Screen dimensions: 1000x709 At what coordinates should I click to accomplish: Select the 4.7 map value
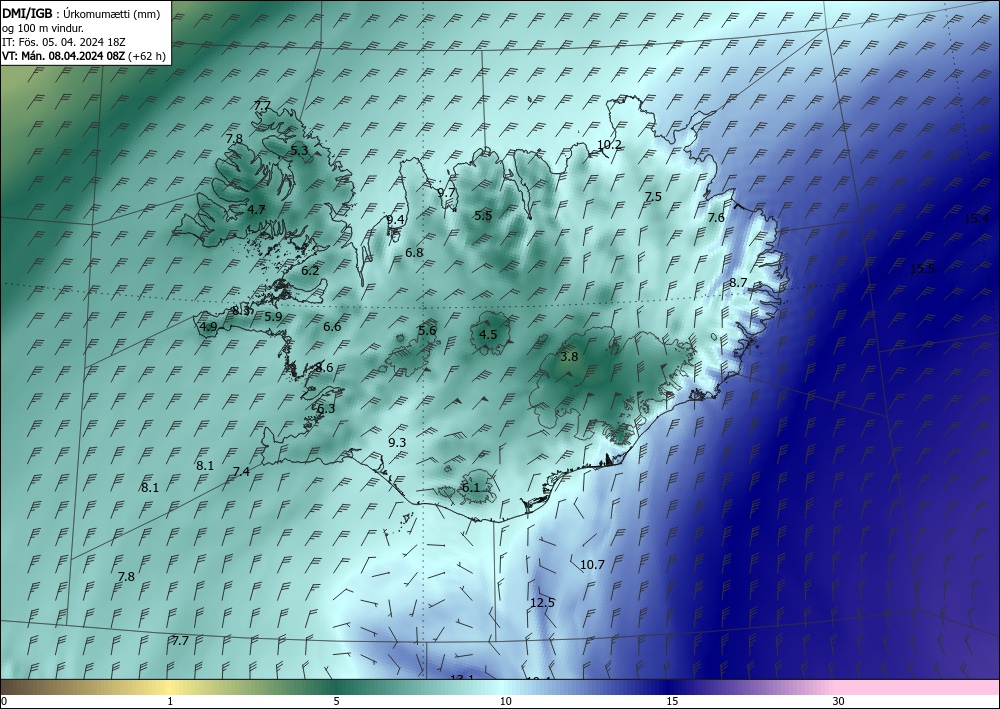256,209
